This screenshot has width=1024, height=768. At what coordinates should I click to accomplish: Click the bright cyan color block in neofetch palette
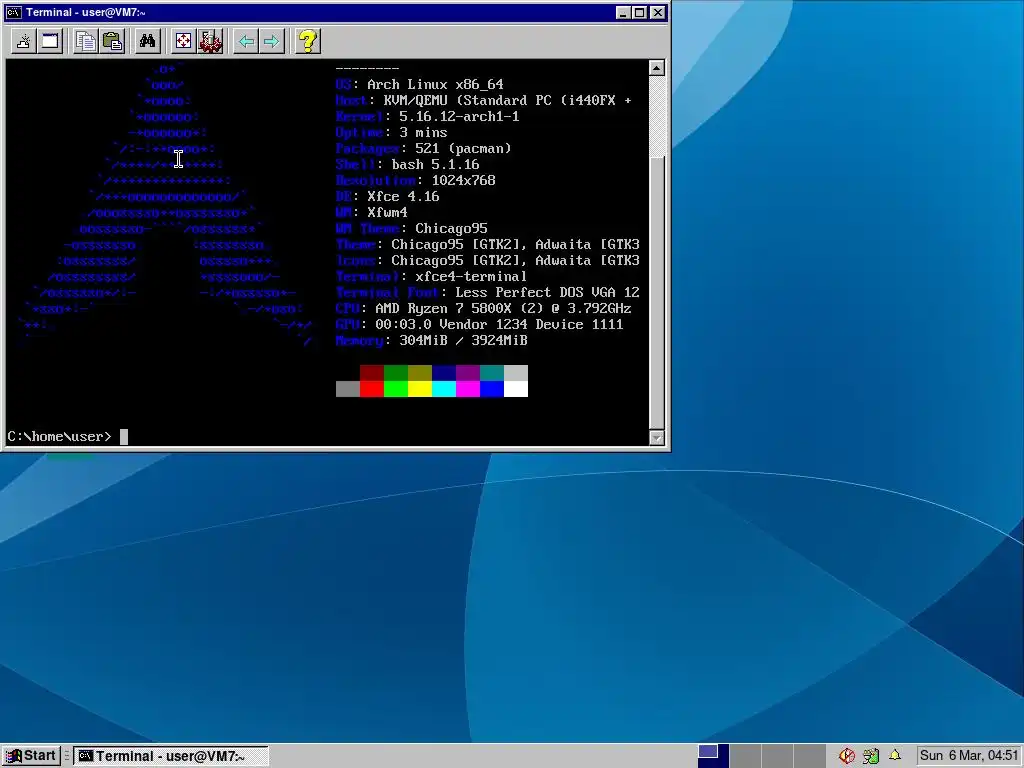click(x=444, y=389)
